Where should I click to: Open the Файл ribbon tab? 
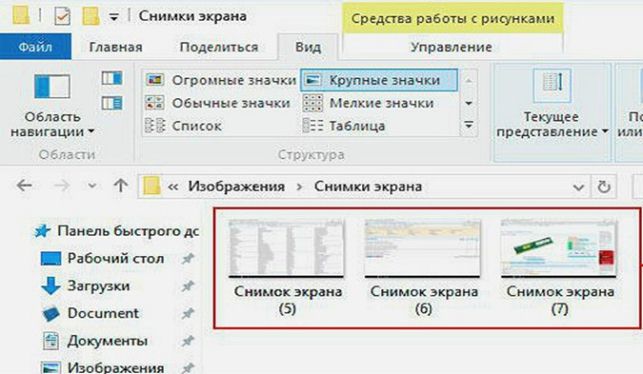coord(35,47)
